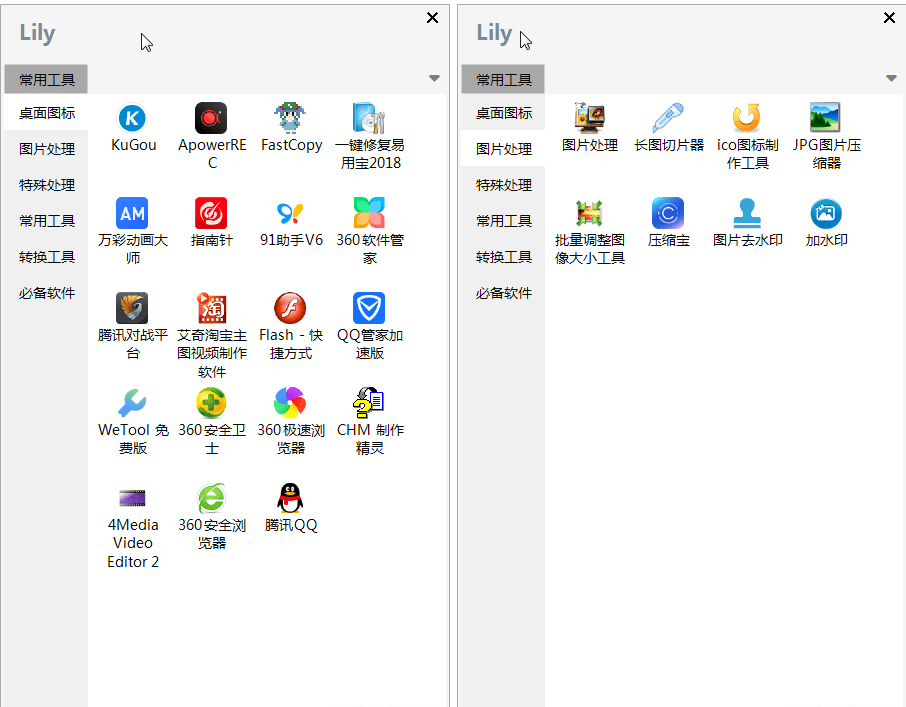Open Flash 快捷方式 icon
The height and width of the screenshot is (707, 906).
coord(290,308)
